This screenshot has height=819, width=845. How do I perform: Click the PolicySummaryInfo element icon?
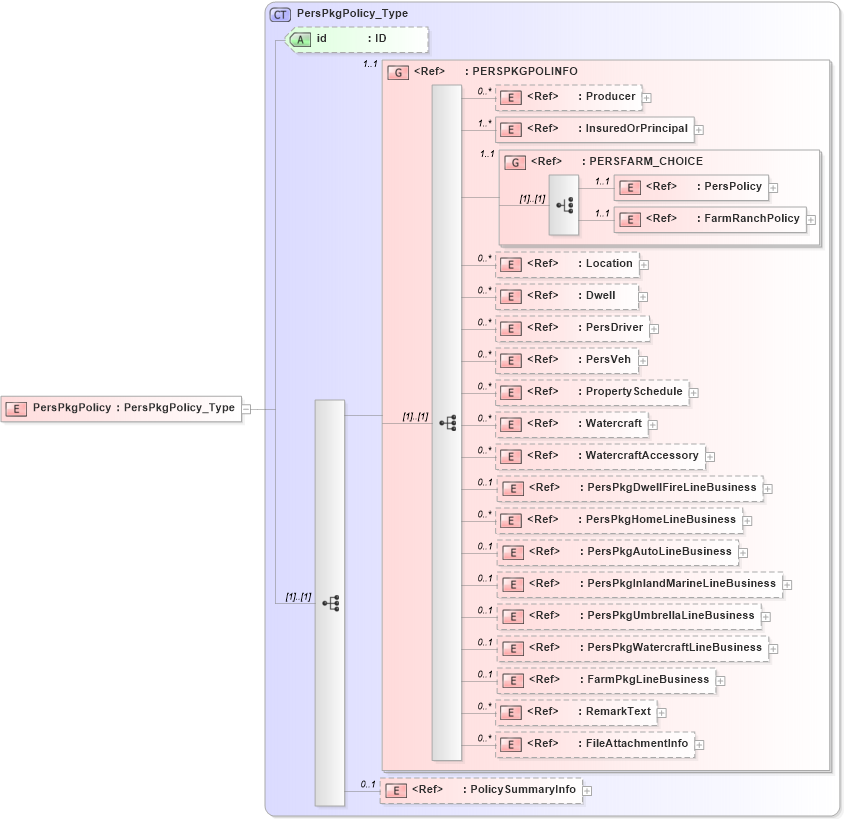395,790
